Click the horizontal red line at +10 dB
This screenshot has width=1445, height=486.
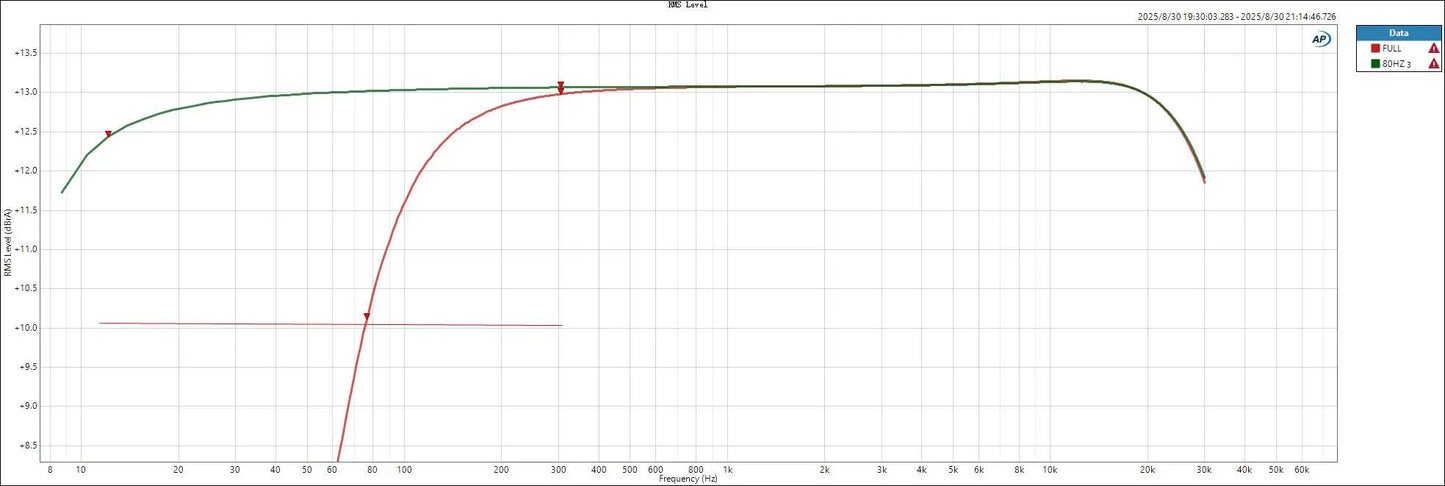250,324
